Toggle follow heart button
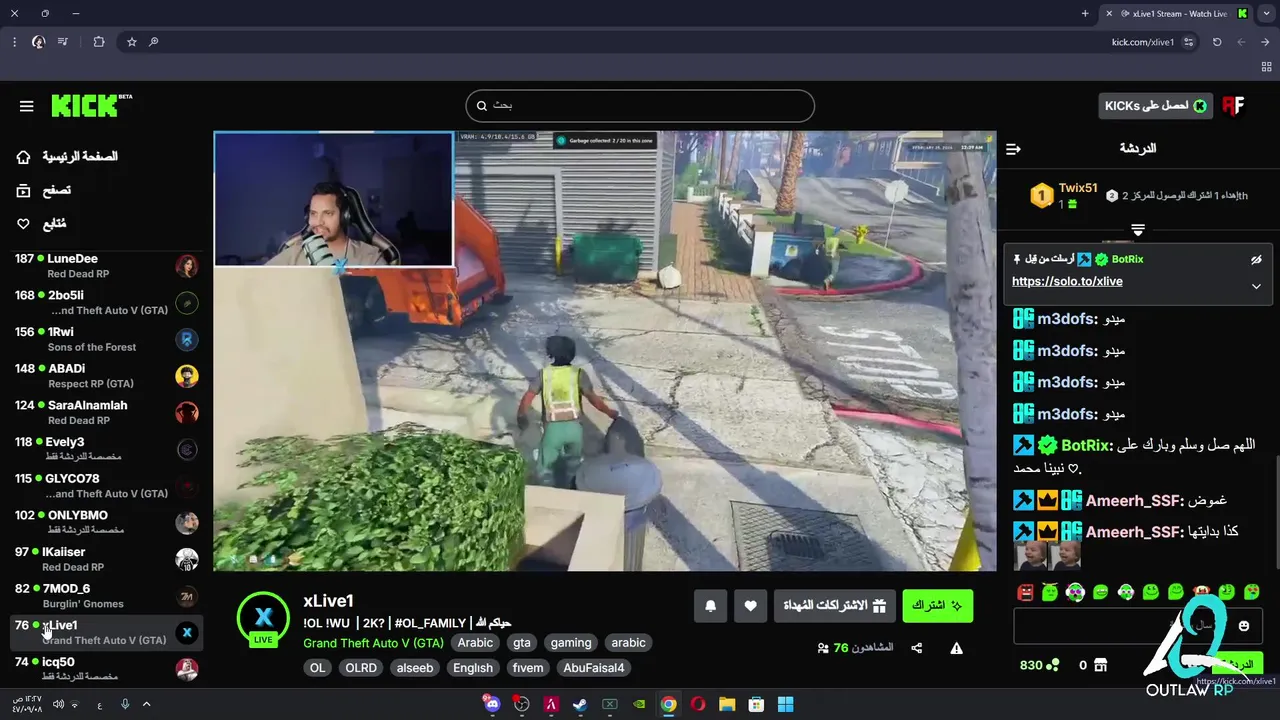 pyautogui.click(x=751, y=606)
